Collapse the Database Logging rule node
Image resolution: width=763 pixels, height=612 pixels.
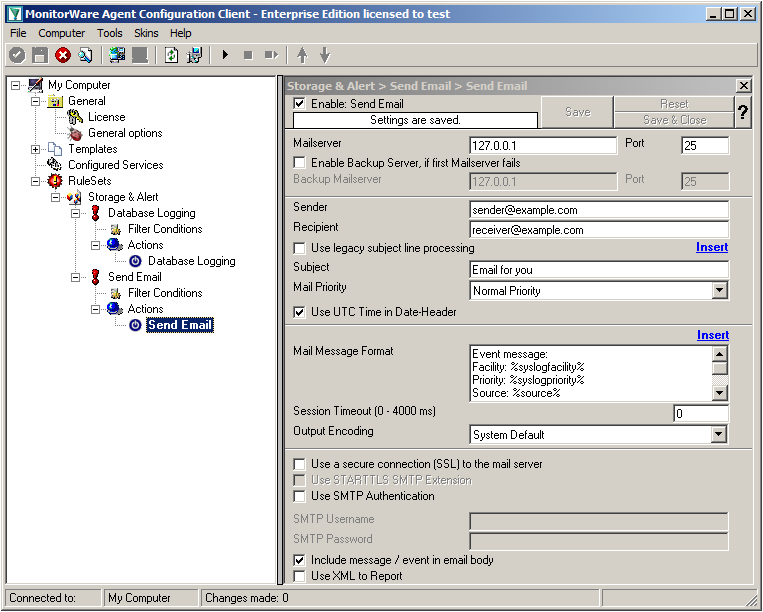click(x=75, y=213)
